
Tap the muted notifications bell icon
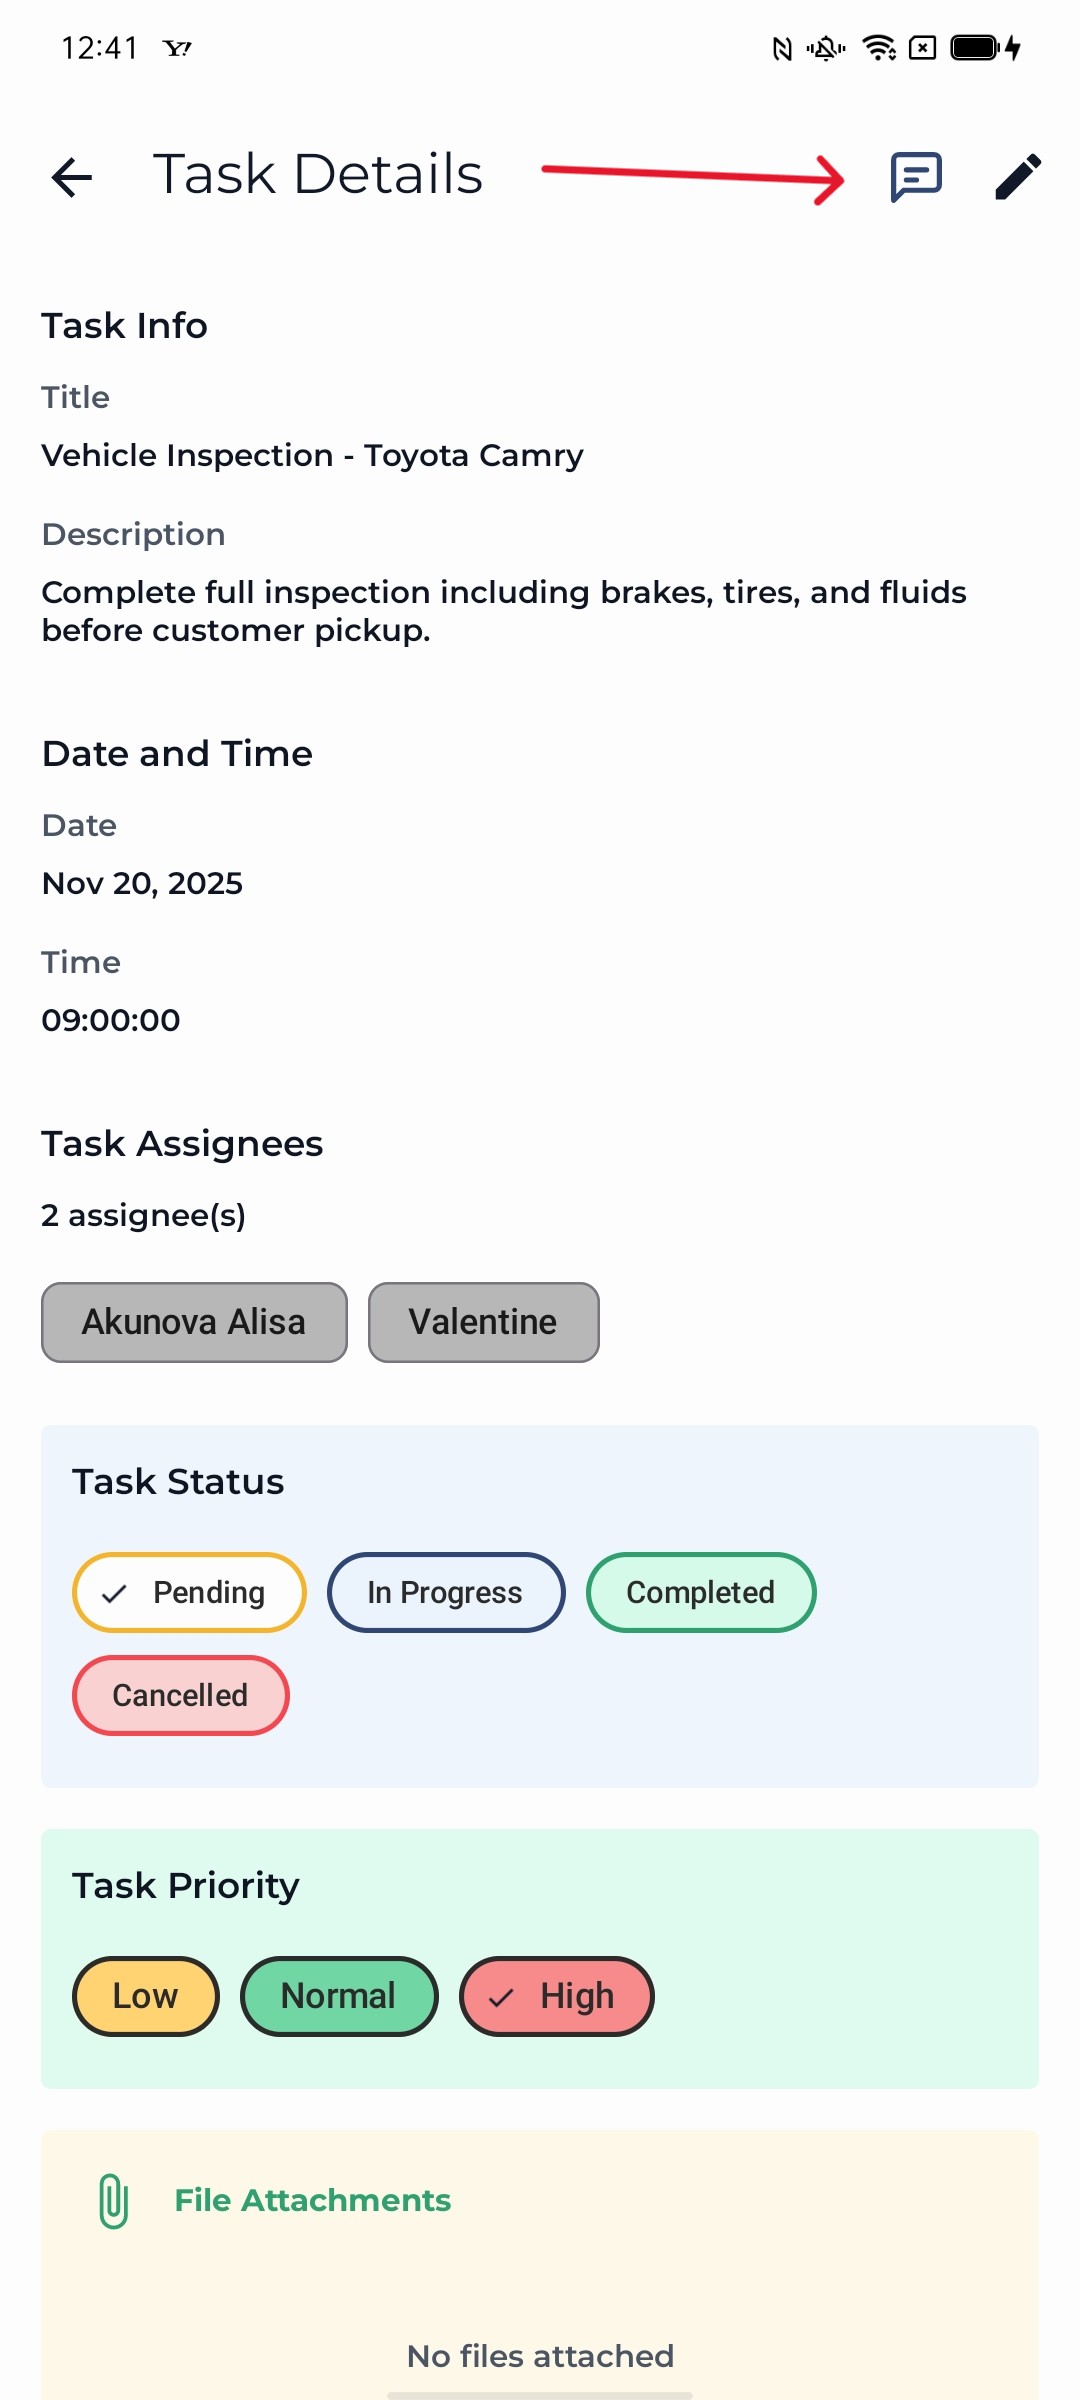pos(826,47)
